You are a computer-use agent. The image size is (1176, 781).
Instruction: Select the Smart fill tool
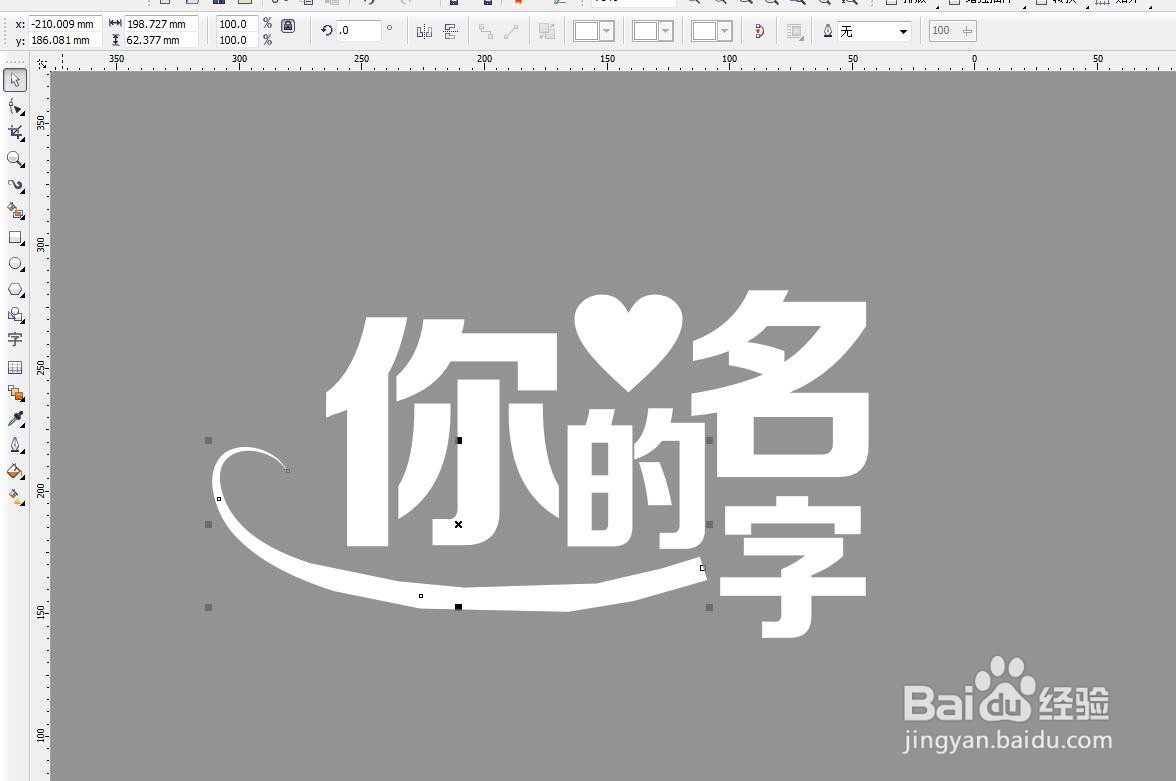(x=15, y=211)
